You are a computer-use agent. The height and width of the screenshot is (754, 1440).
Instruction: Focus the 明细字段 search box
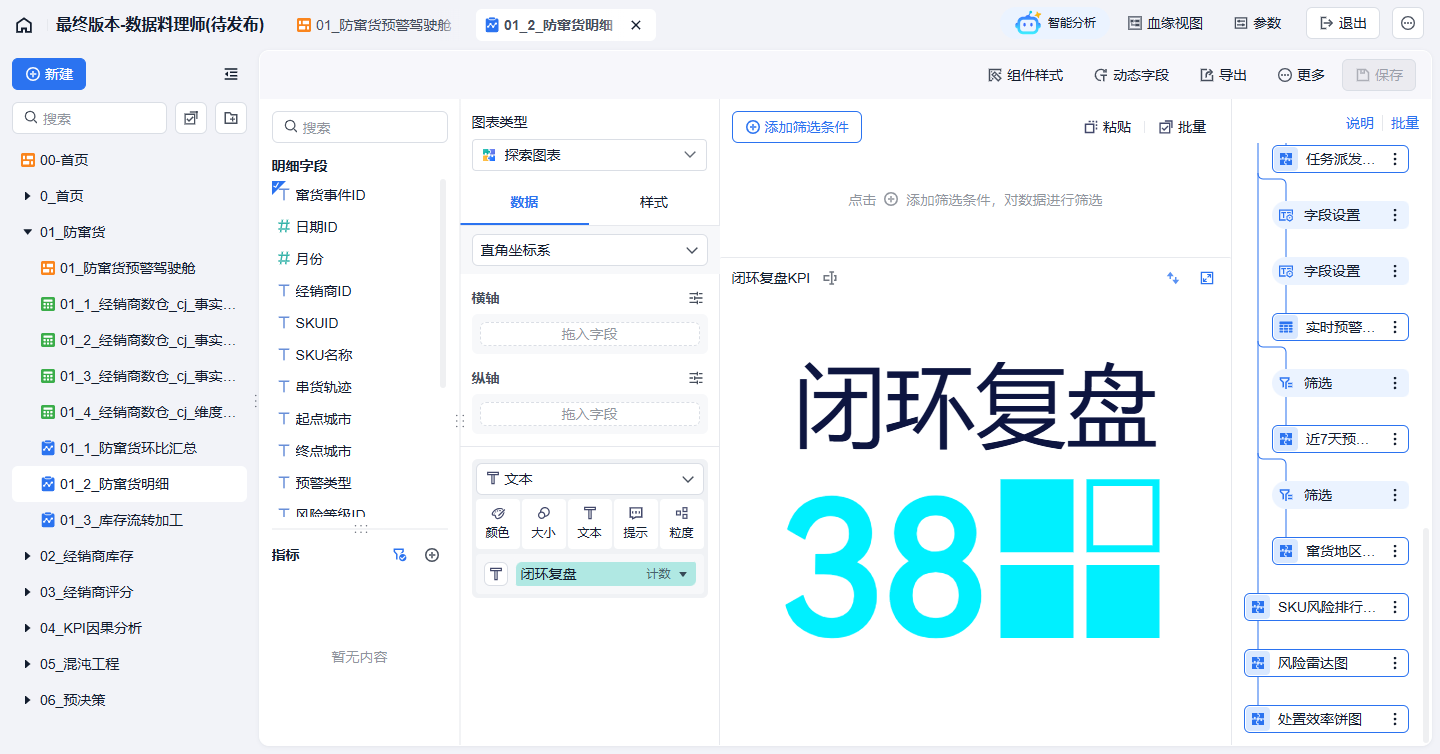[x=360, y=127]
